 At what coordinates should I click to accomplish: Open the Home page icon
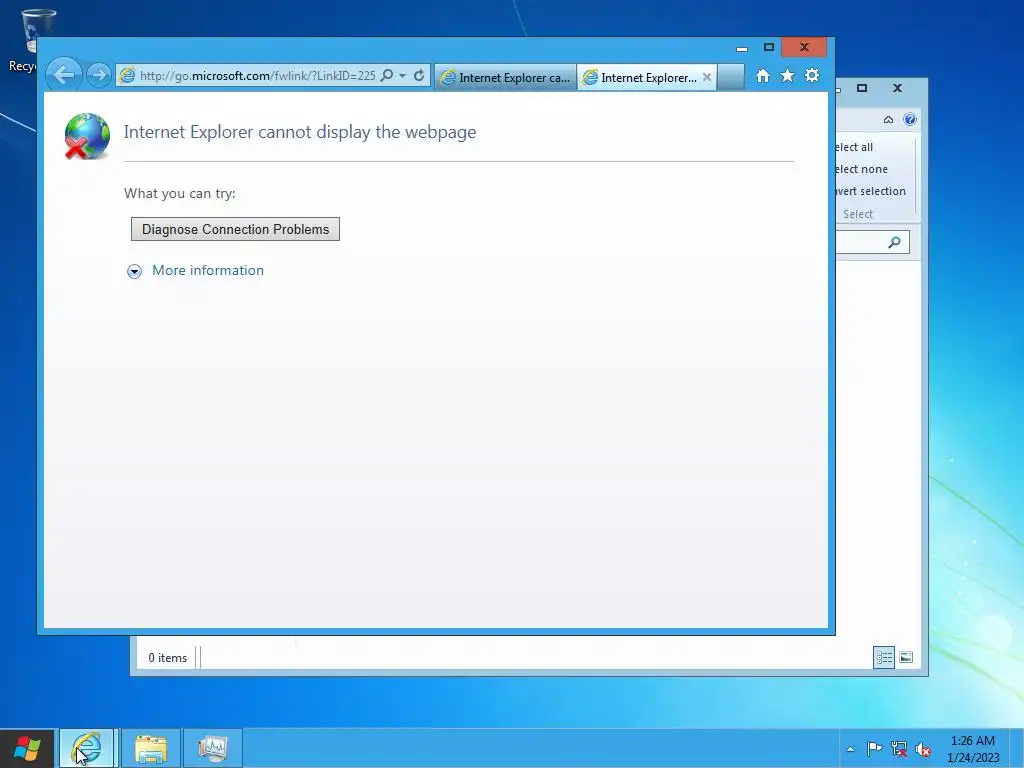(762, 76)
